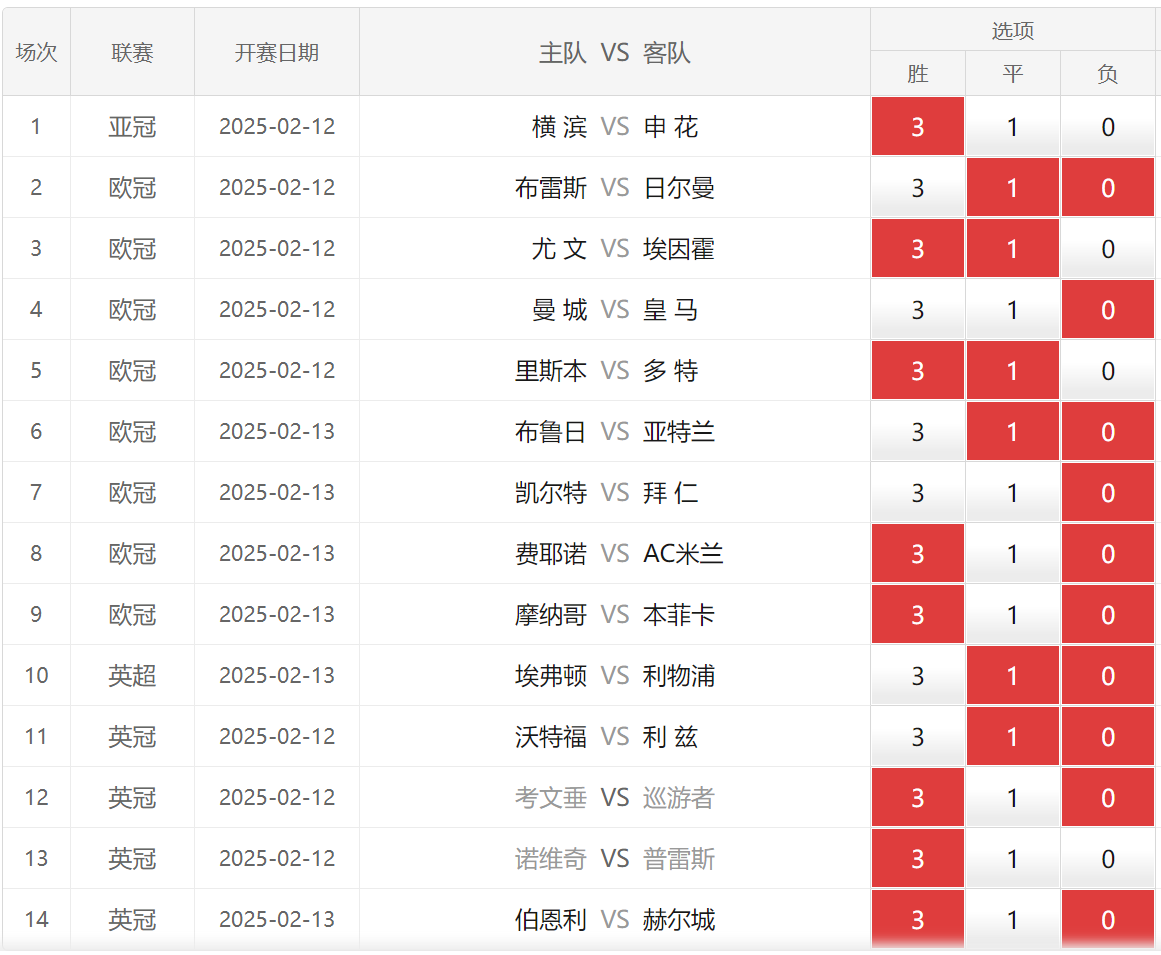Deselect loss option 0 for 凯尔特 VS 拜仁
Screen dimensions: 1161x955
pyautogui.click(x=1108, y=492)
